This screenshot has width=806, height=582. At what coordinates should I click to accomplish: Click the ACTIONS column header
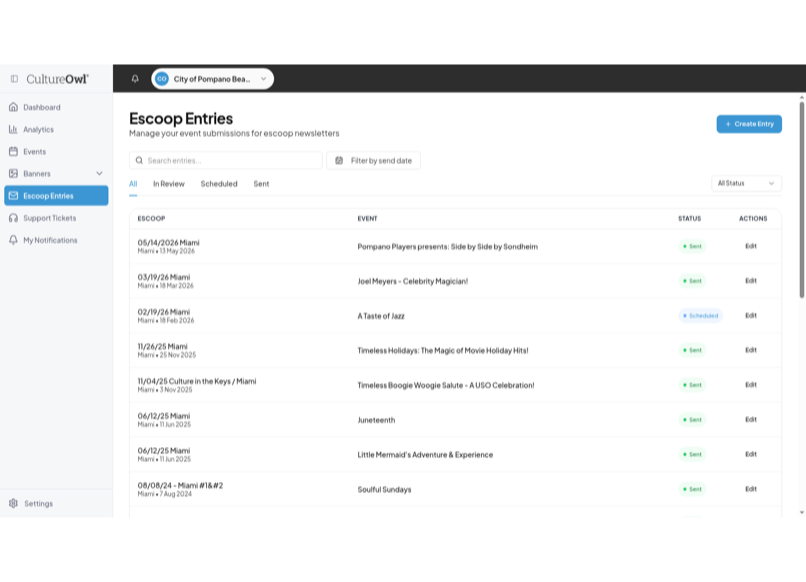753,219
